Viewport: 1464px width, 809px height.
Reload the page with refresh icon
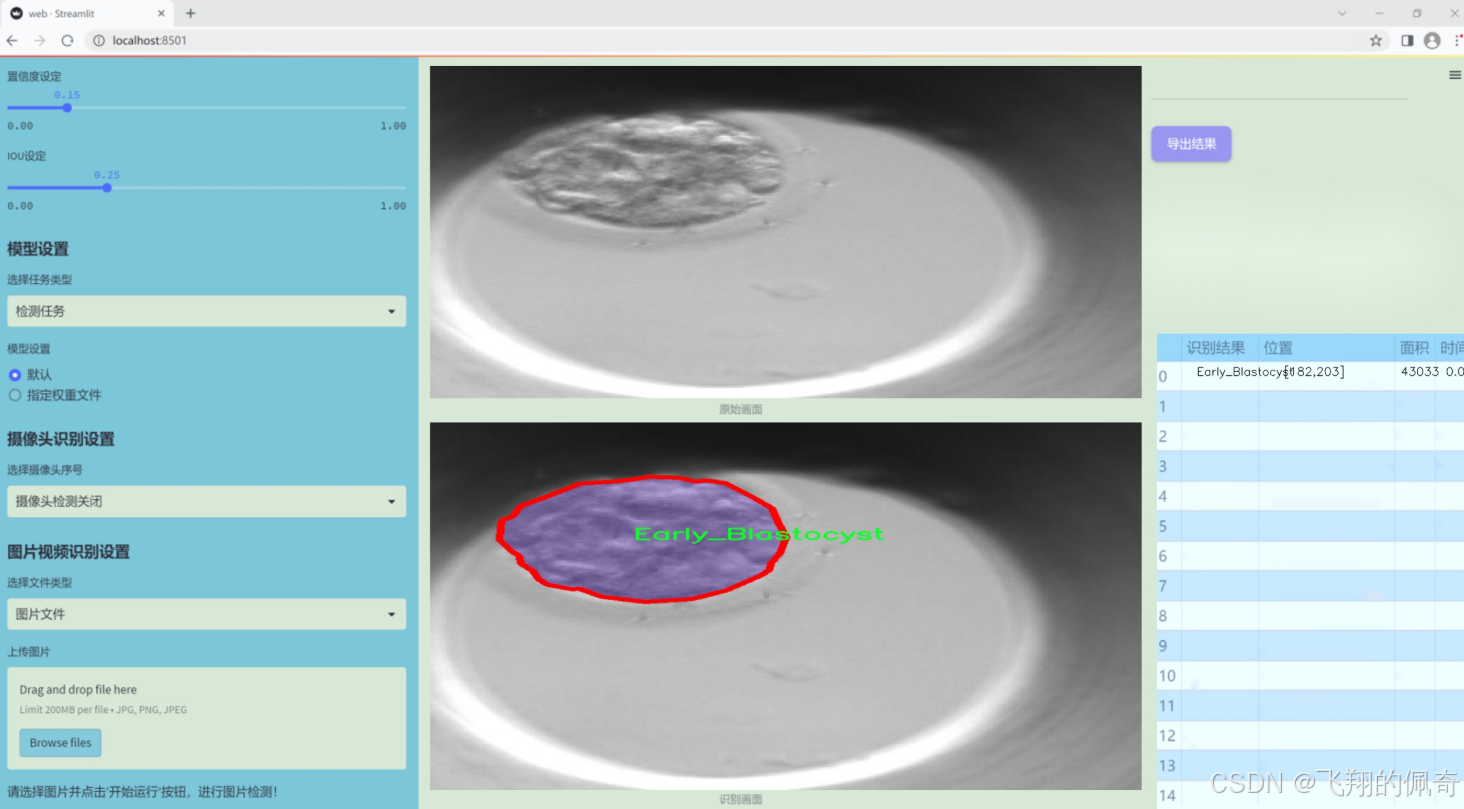point(67,40)
